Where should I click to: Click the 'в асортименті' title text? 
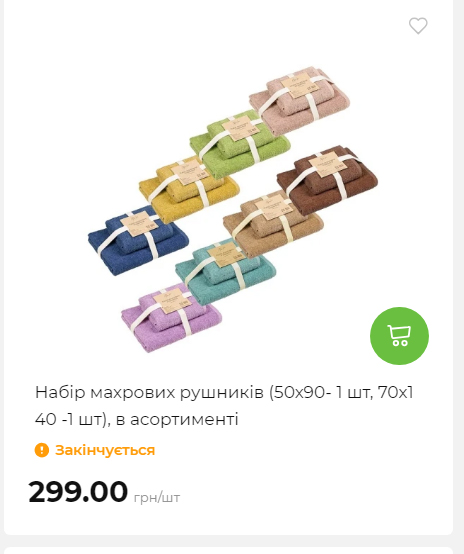point(177,419)
